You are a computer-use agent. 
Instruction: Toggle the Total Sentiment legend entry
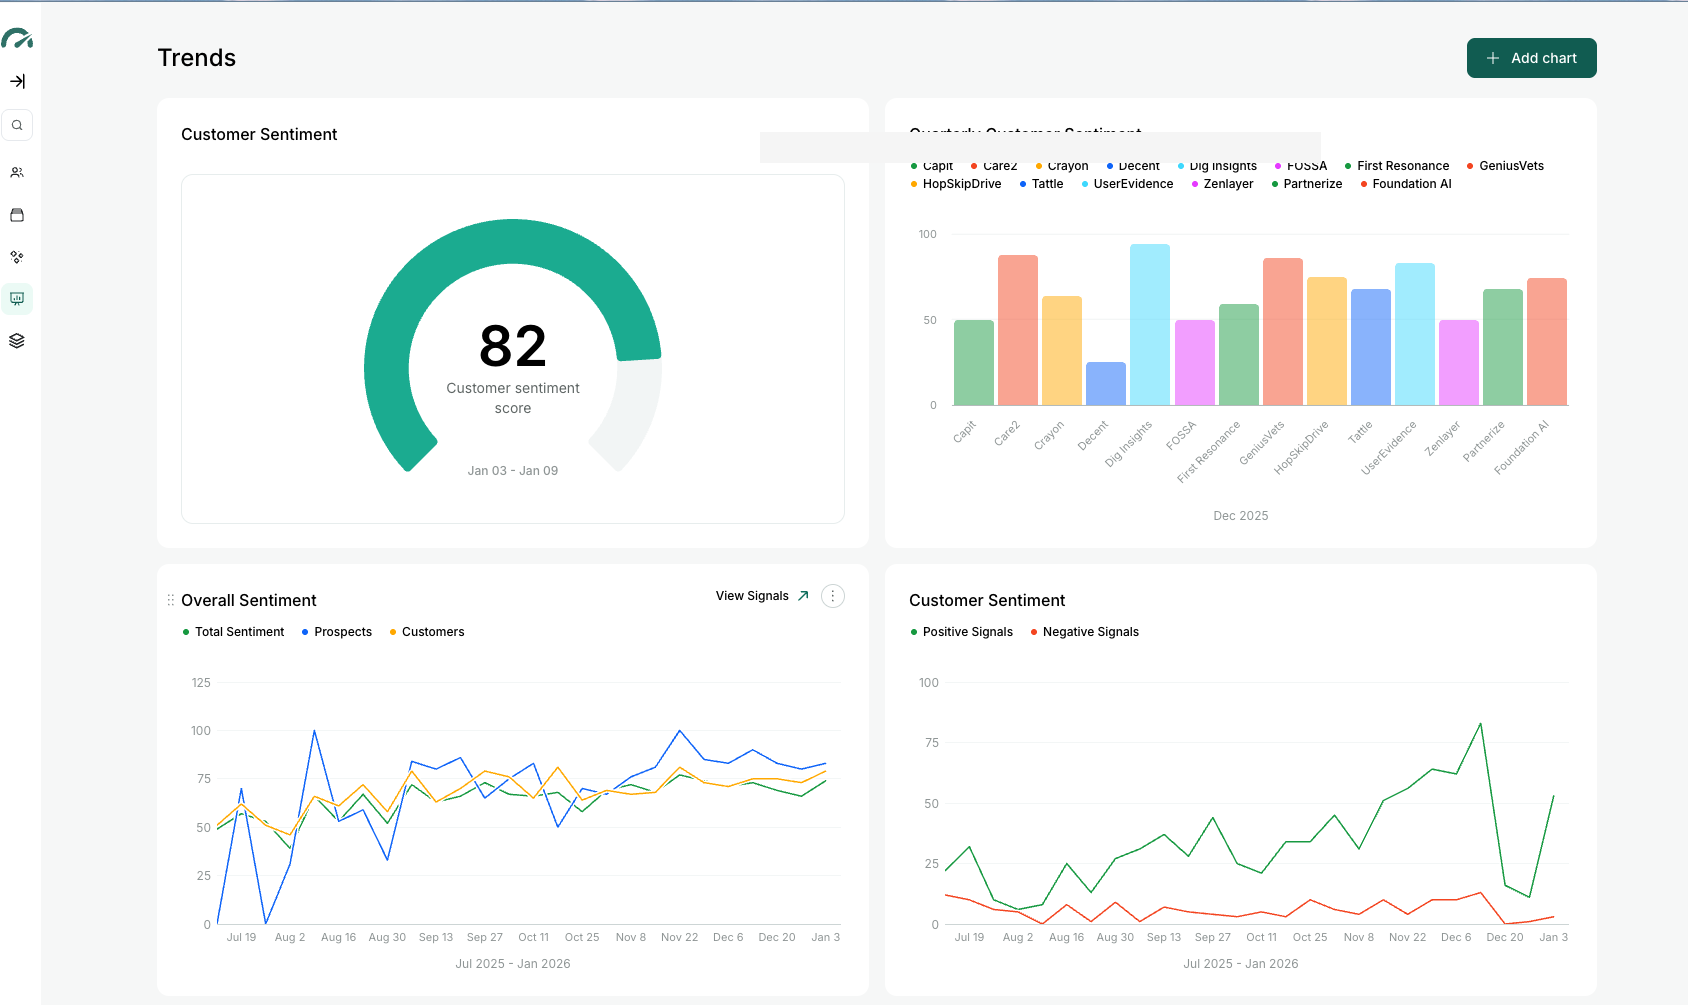click(x=233, y=631)
